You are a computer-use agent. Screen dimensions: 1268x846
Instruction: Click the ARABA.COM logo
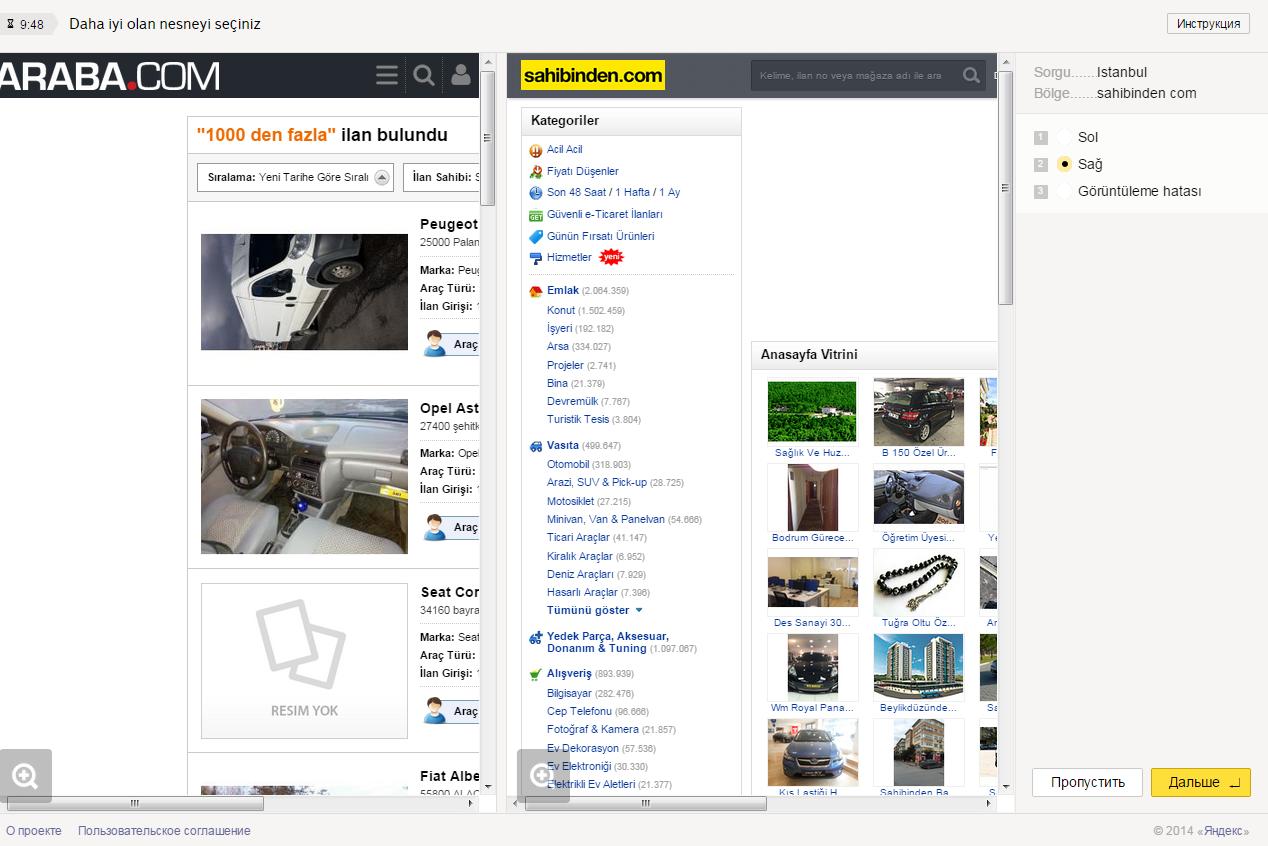click(110, 75)
